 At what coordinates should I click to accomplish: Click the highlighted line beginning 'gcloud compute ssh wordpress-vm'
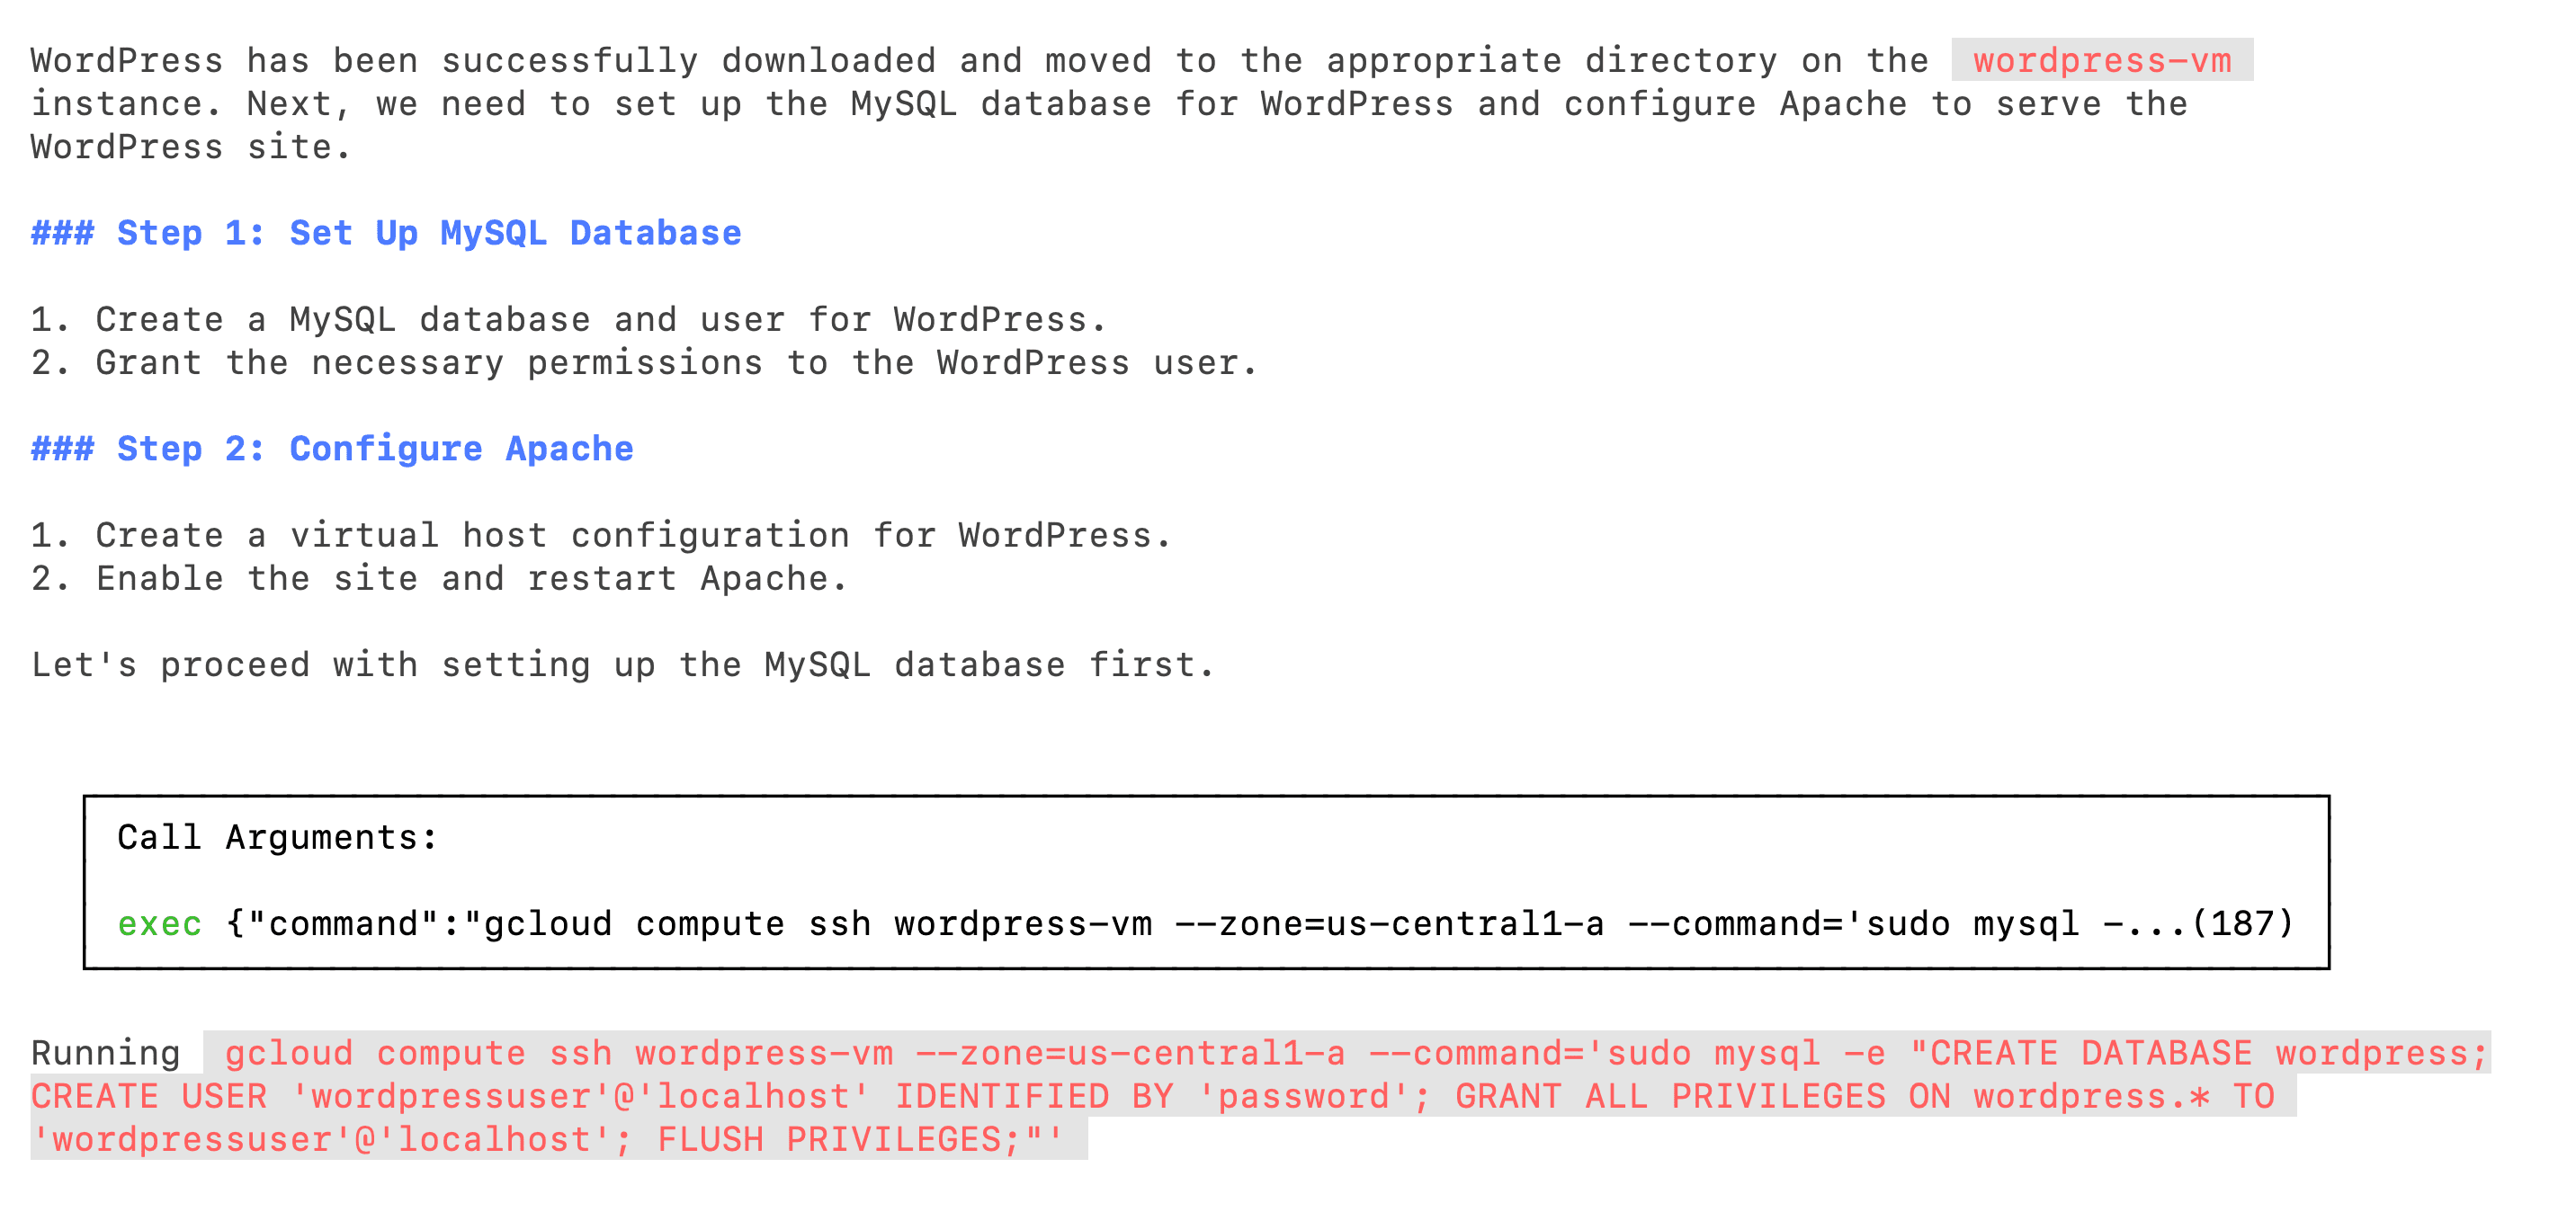tap(1347, 1052)
